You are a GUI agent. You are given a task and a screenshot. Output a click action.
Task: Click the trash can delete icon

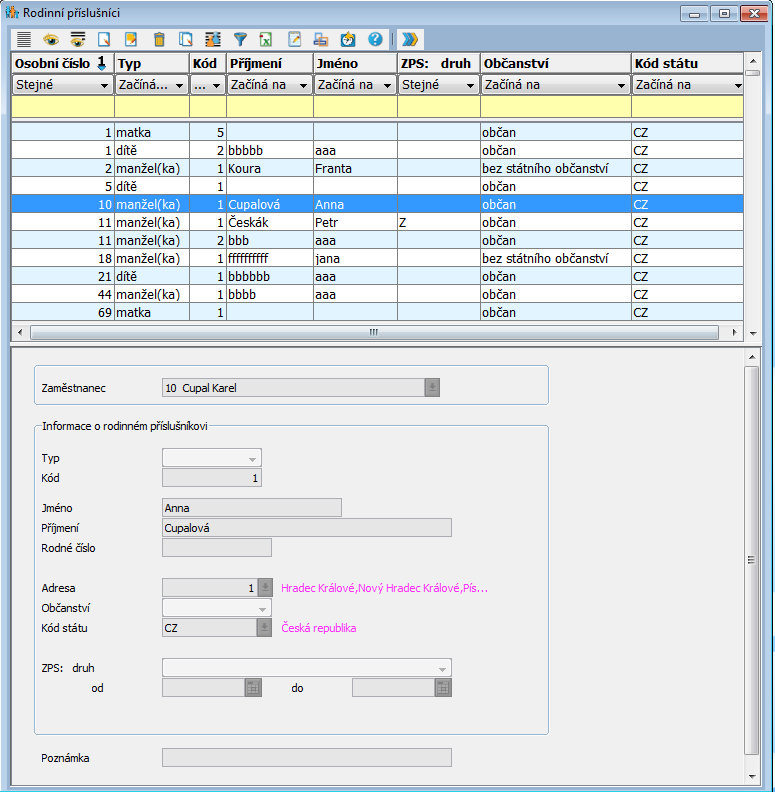(x=159, y=39)
